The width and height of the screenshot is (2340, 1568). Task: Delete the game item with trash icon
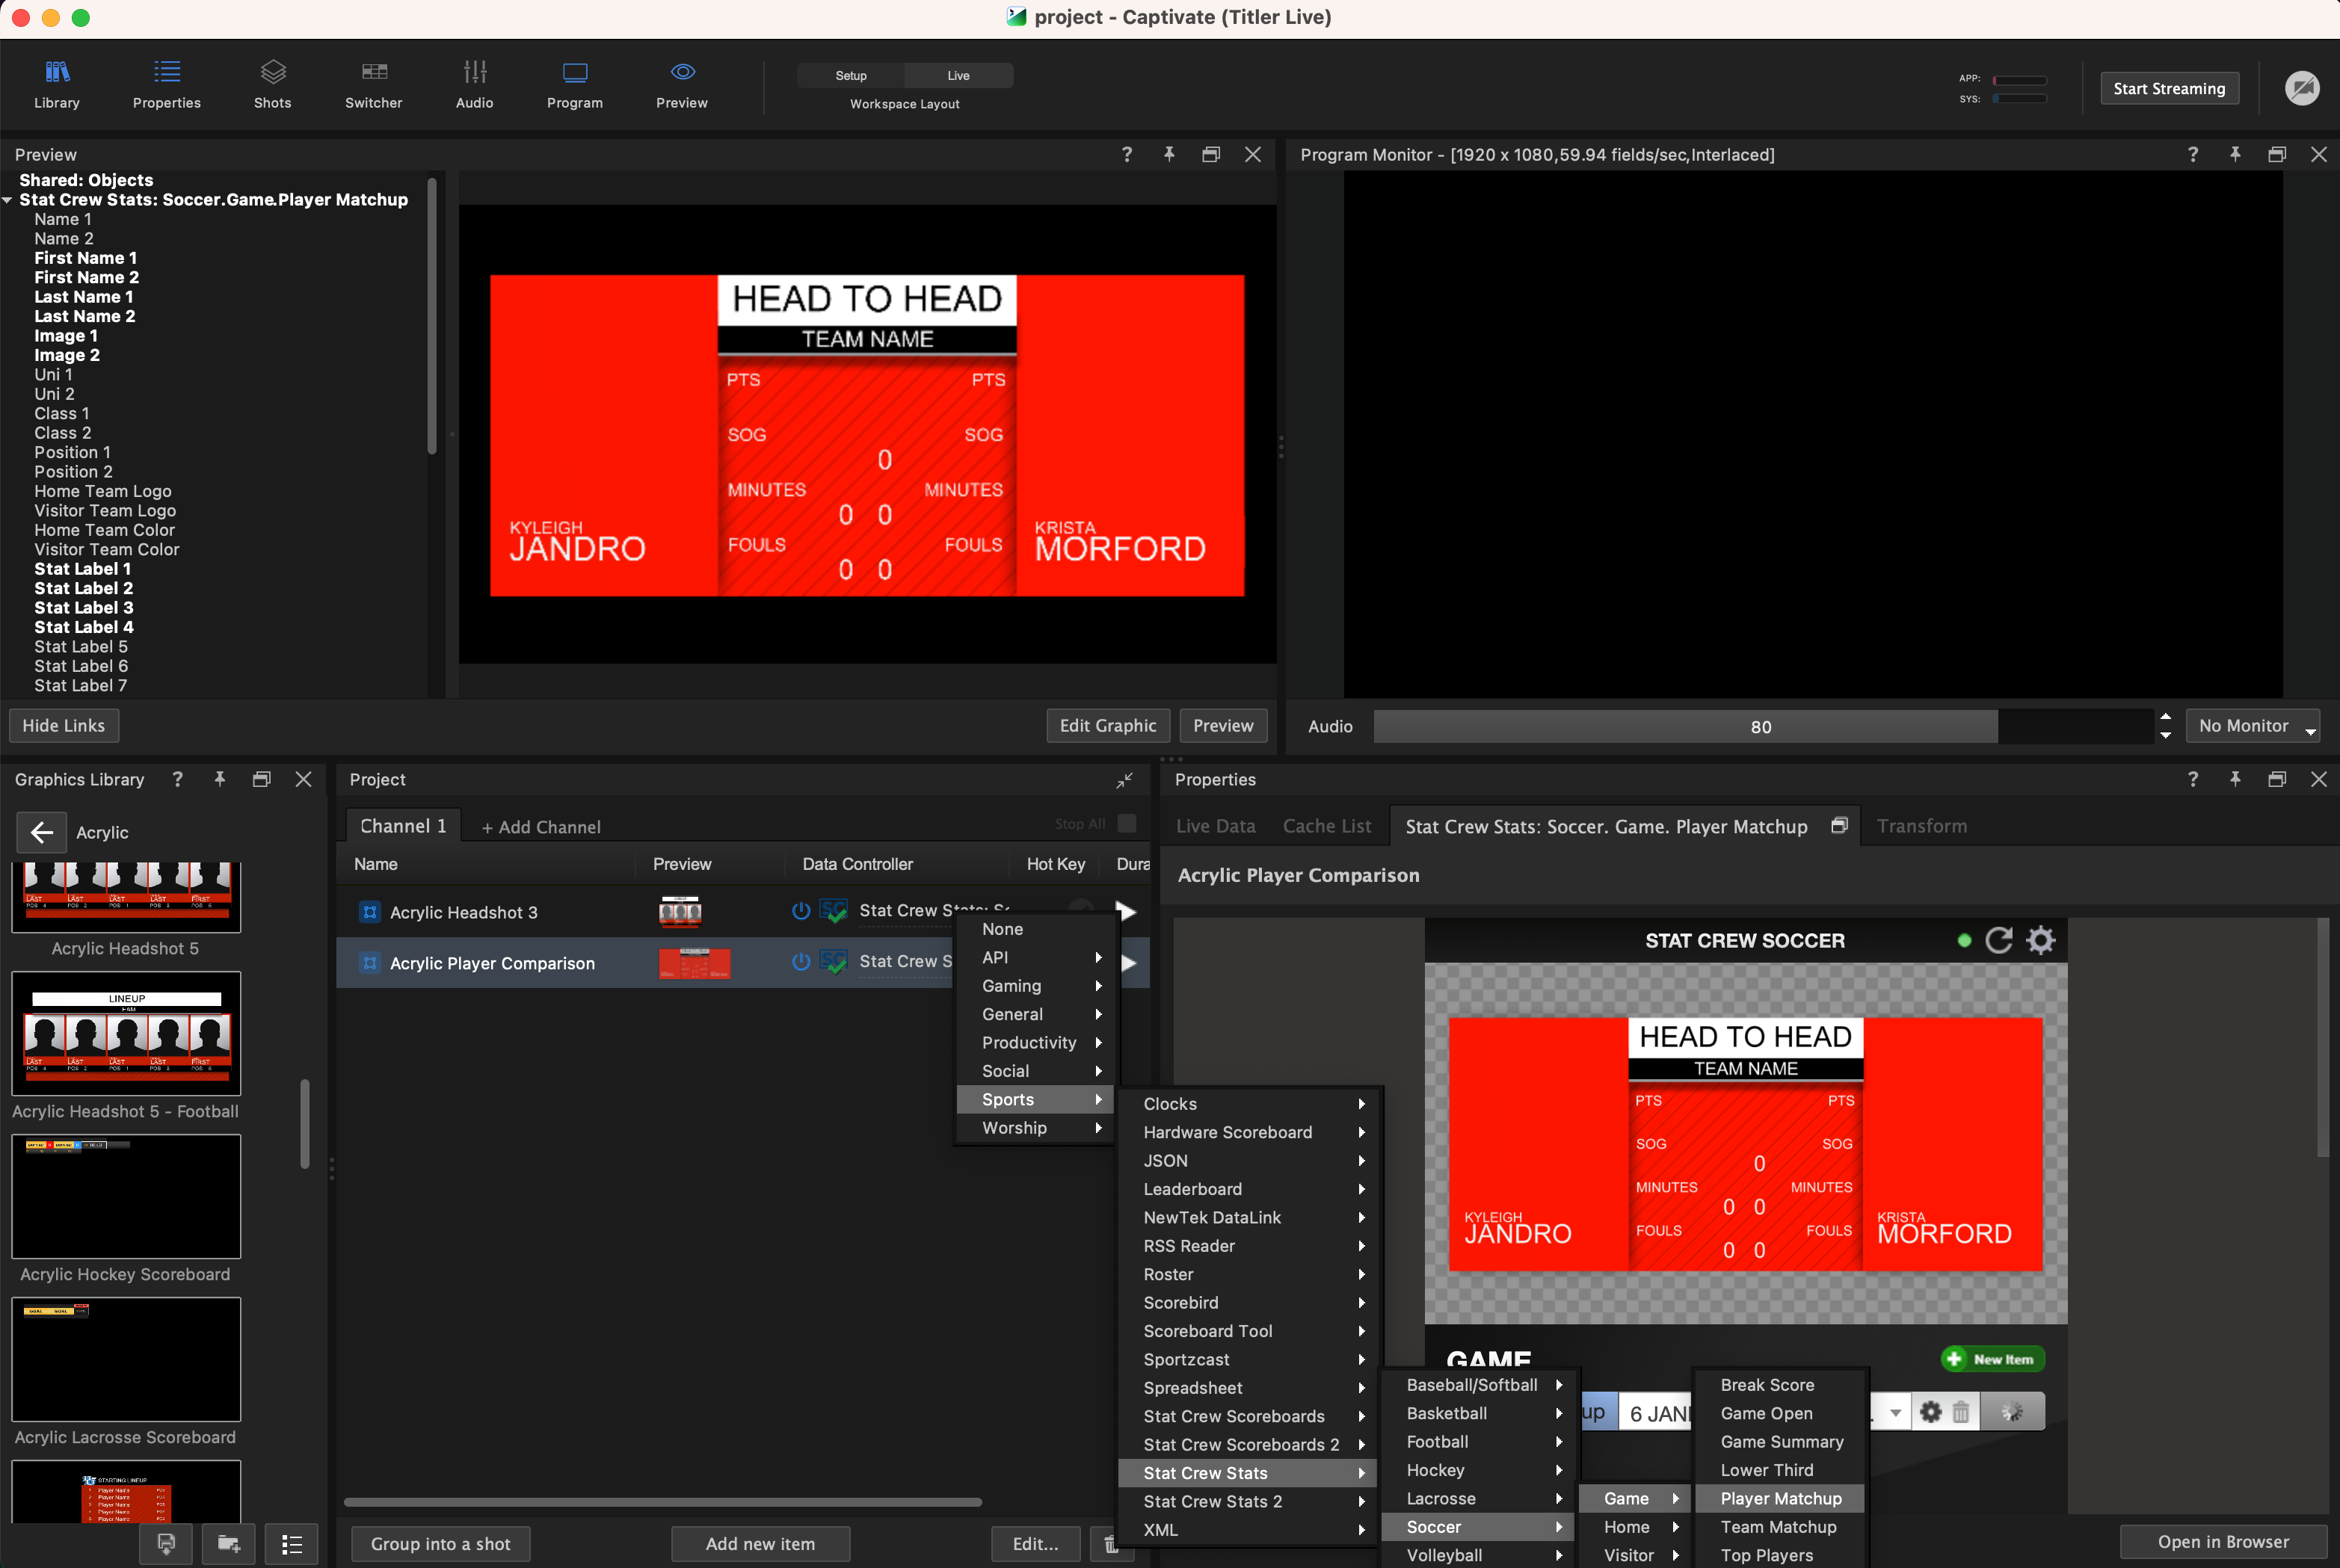[x=1960, y=1412]
